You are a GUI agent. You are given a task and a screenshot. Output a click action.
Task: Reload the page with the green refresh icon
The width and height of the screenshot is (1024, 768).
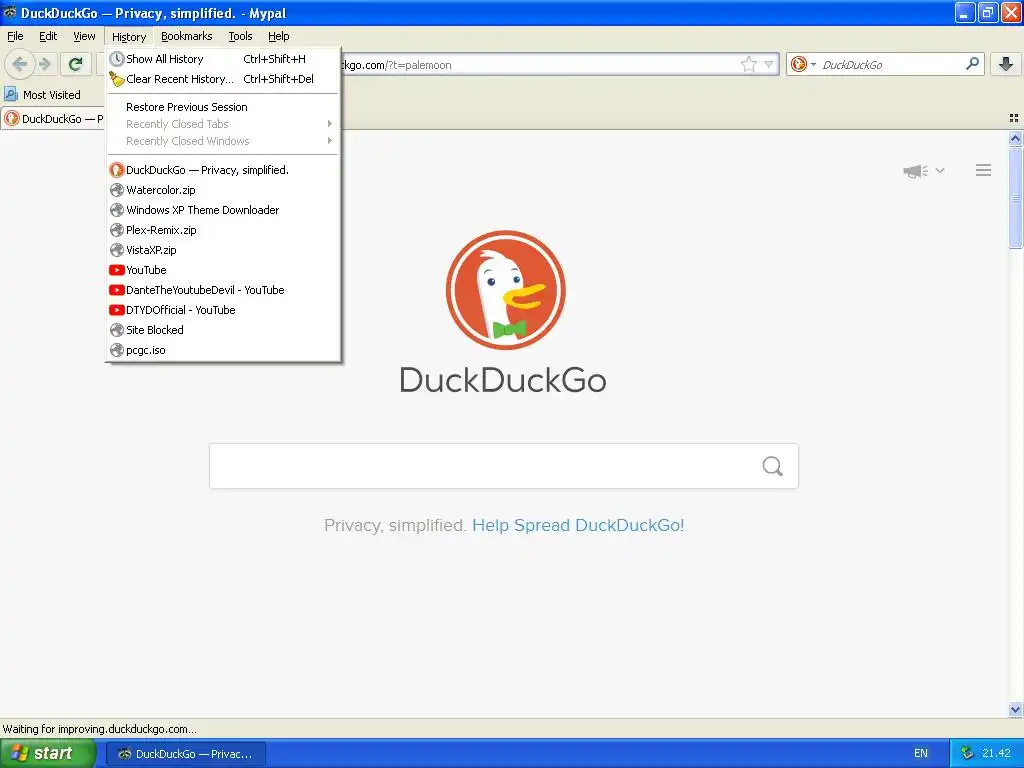tap(76, 64)
